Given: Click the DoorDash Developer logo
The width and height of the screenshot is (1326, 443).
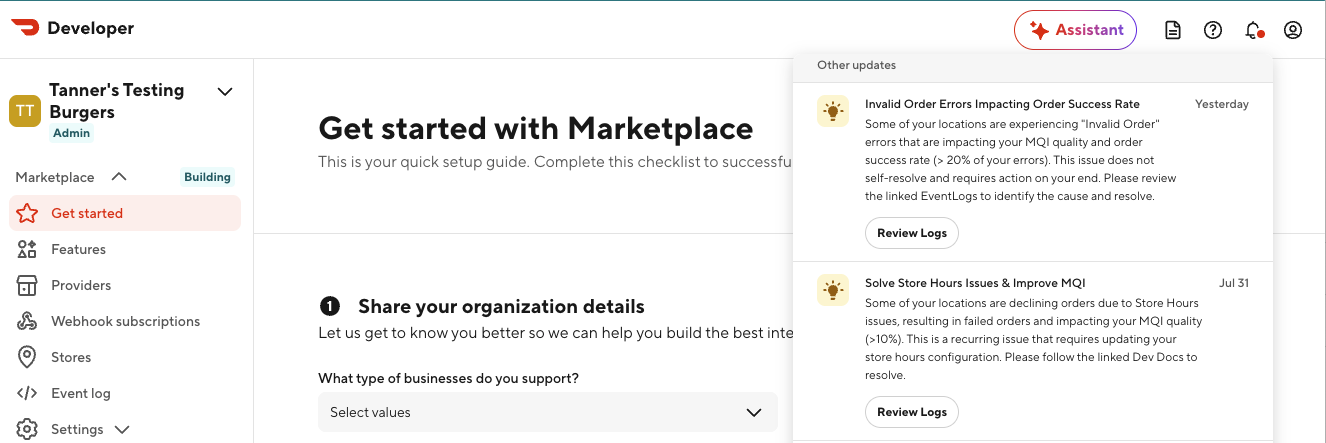Looking at the screenshot, I should [x=72, y=28].
